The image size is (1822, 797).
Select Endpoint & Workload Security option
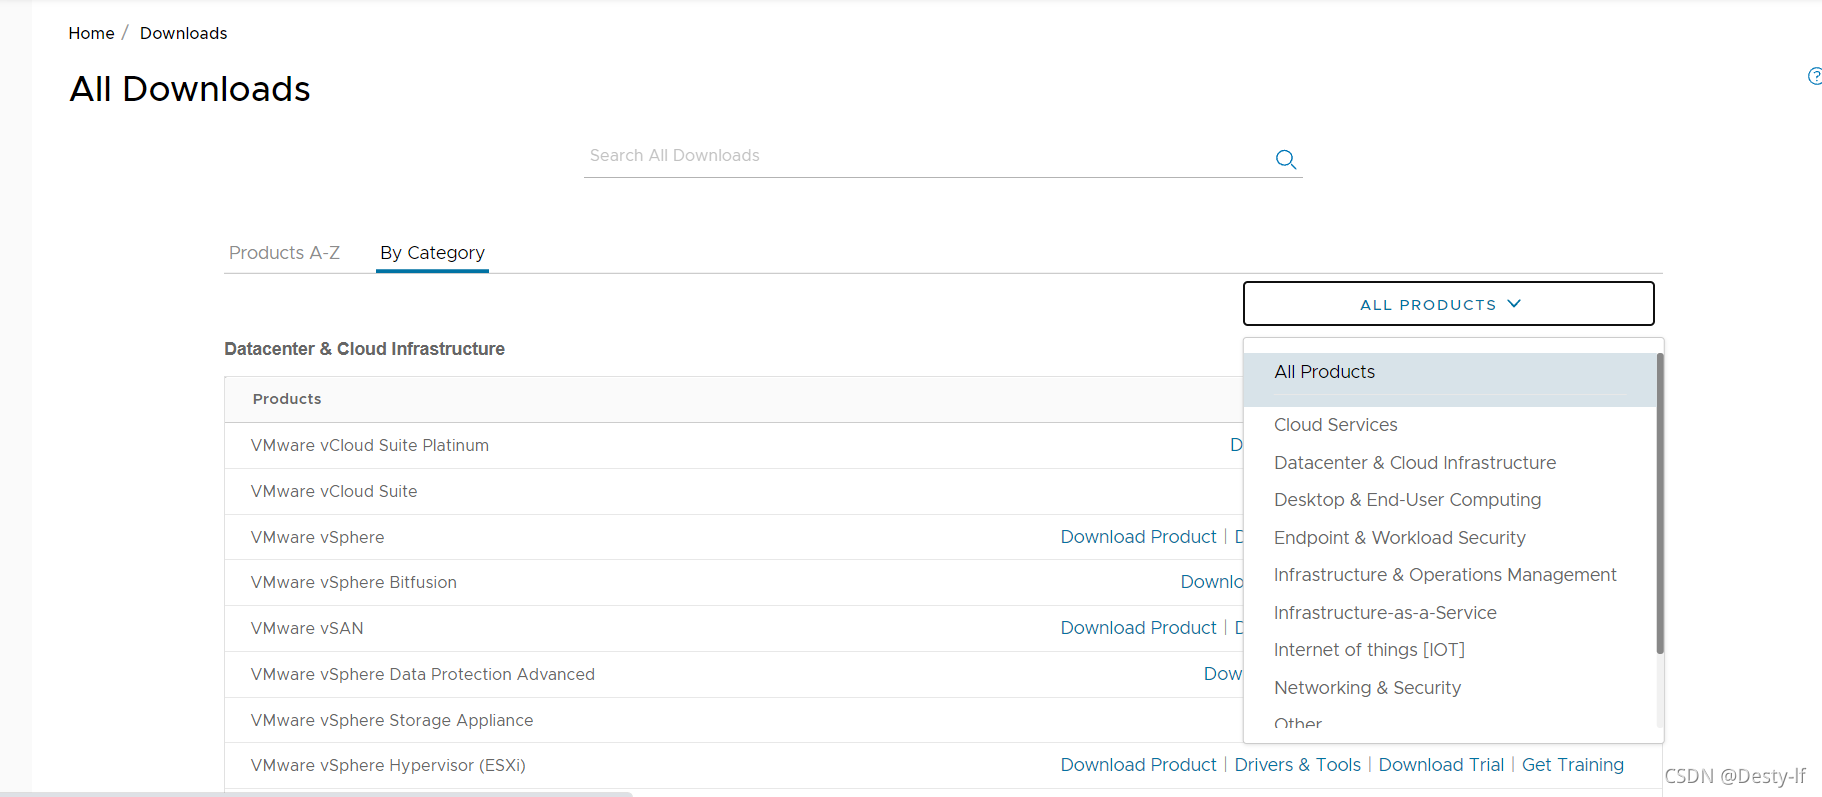coord(1399,538)
